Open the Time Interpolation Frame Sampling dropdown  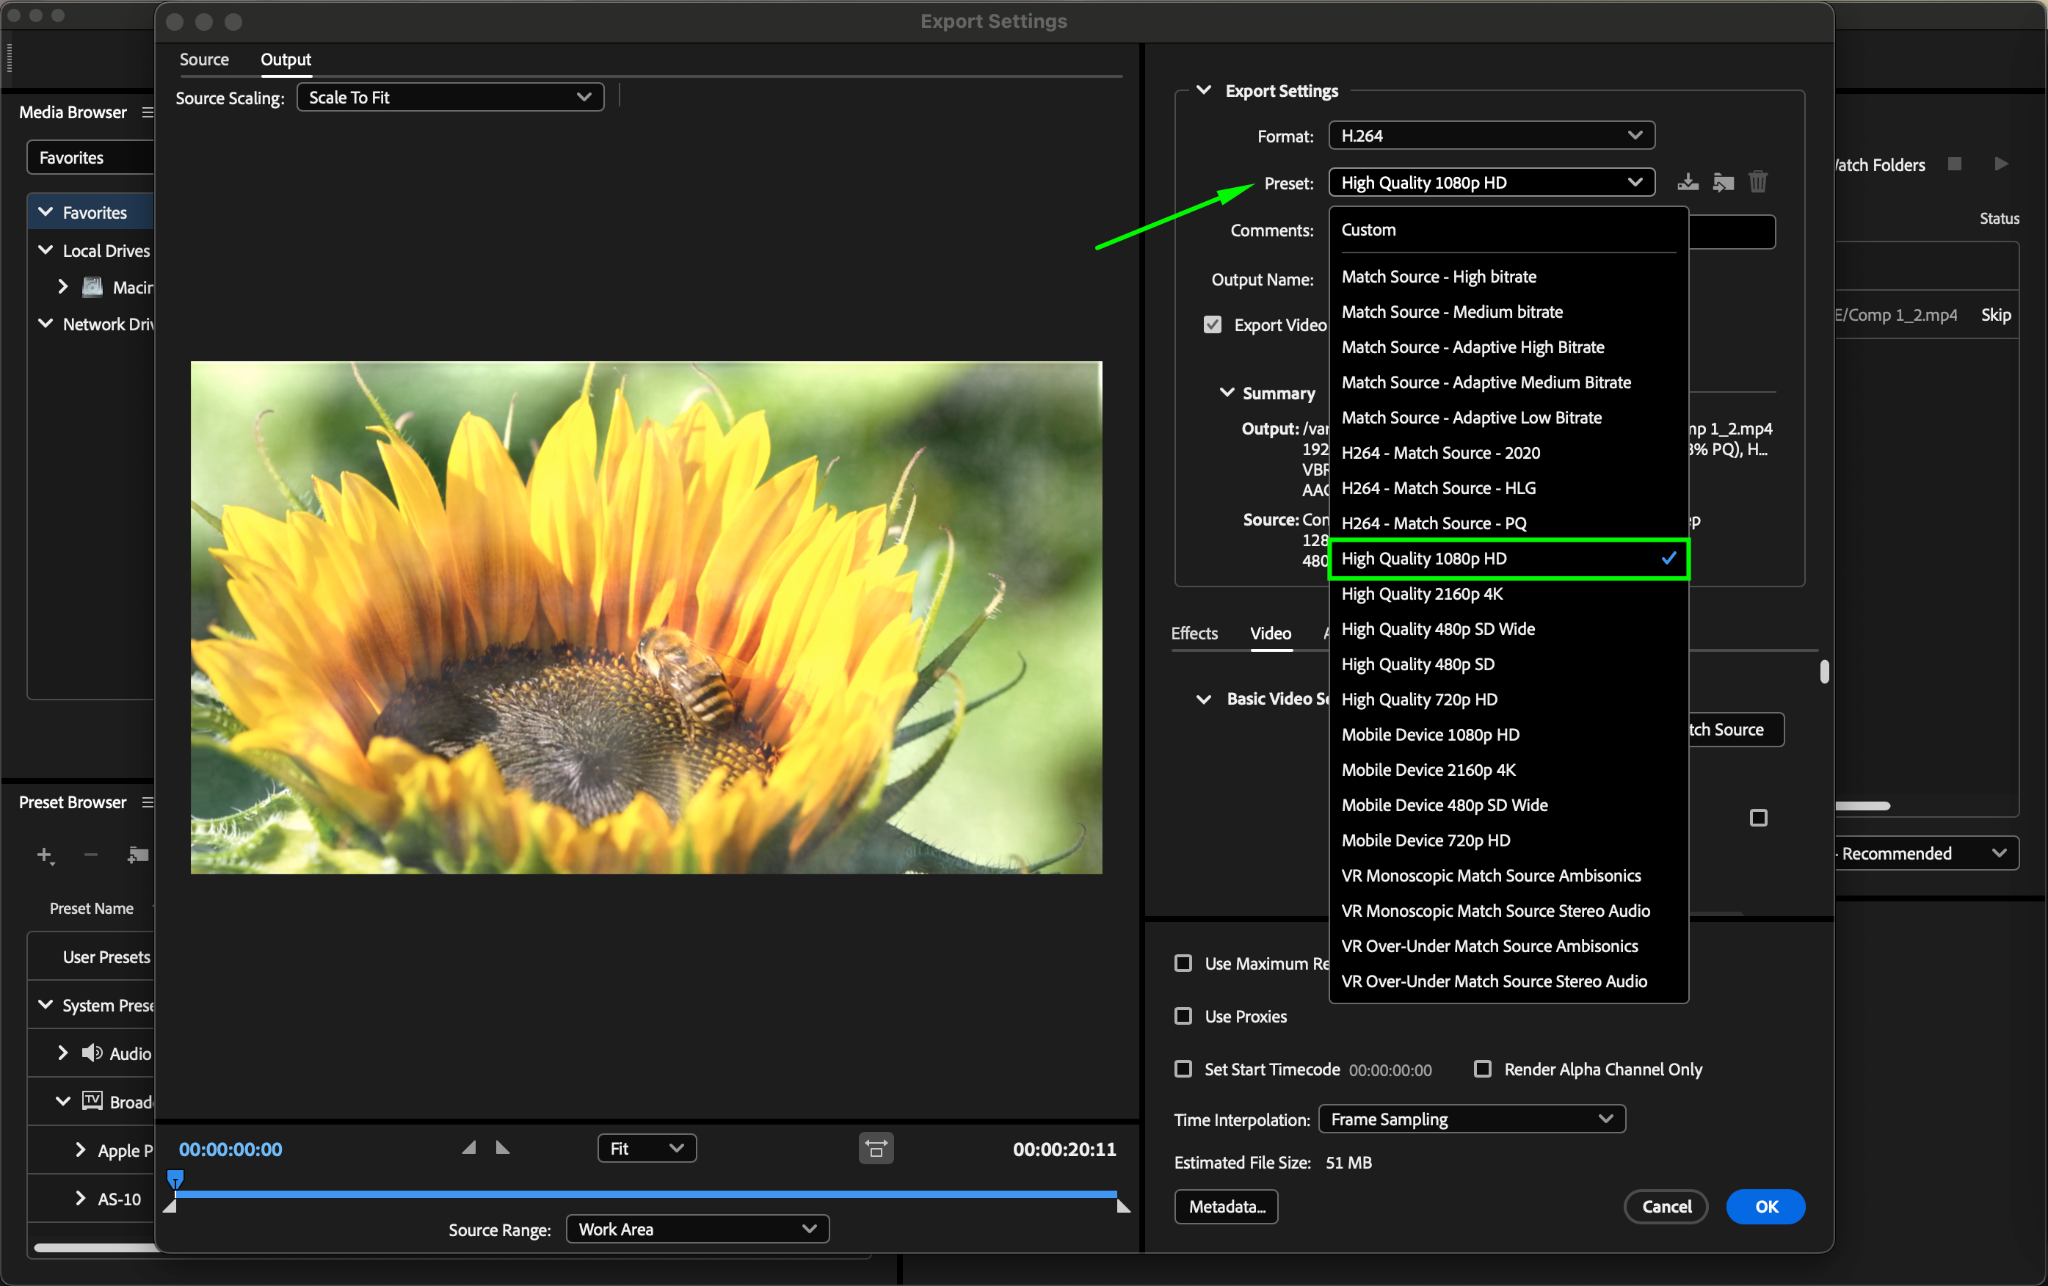coord(1471,1119)
